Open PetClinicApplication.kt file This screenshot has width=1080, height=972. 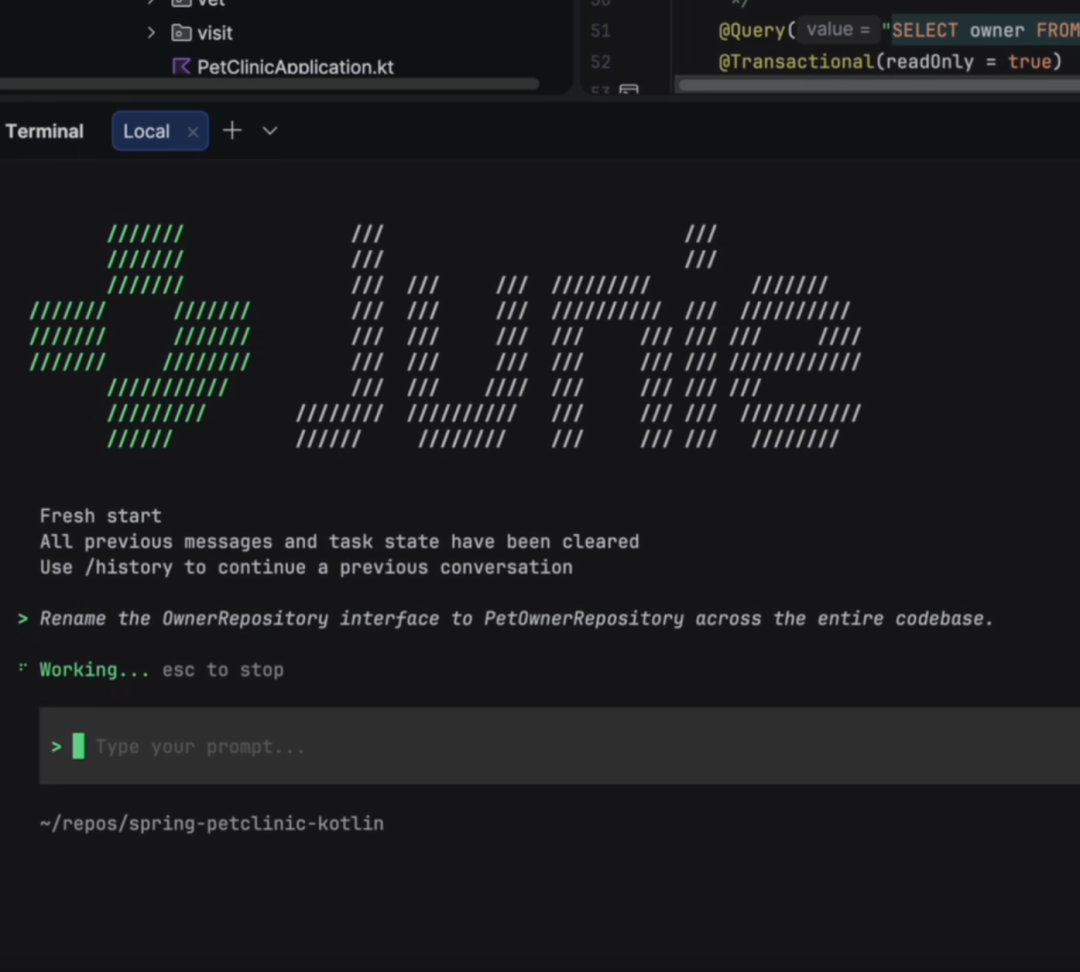(x=295, y=67)
